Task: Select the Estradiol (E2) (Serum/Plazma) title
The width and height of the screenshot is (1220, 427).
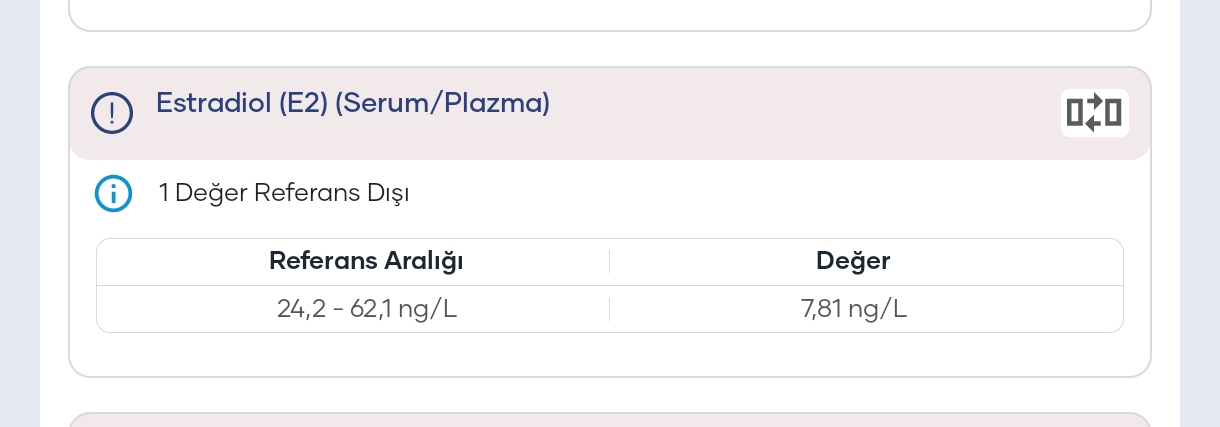Action: pyautogui.click(x=353, y=103)
